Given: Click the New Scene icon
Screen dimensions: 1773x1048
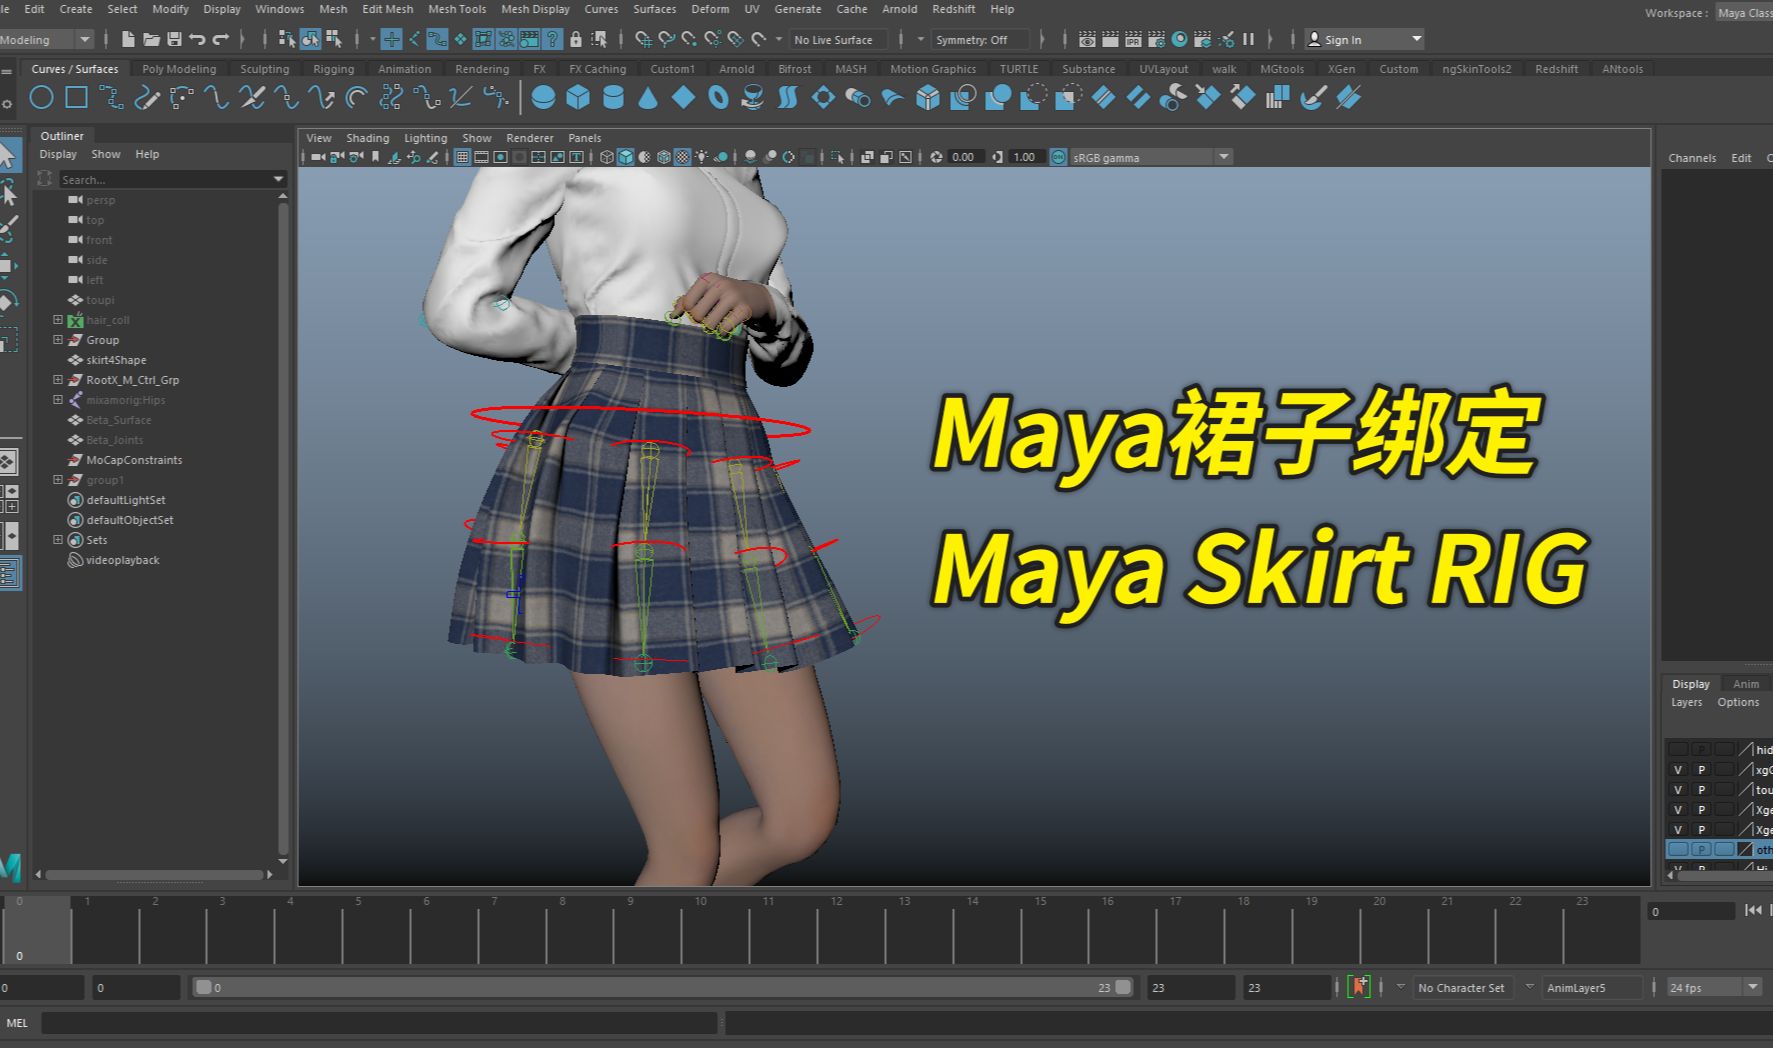Looking at the screenshot, I should (128, 39).
